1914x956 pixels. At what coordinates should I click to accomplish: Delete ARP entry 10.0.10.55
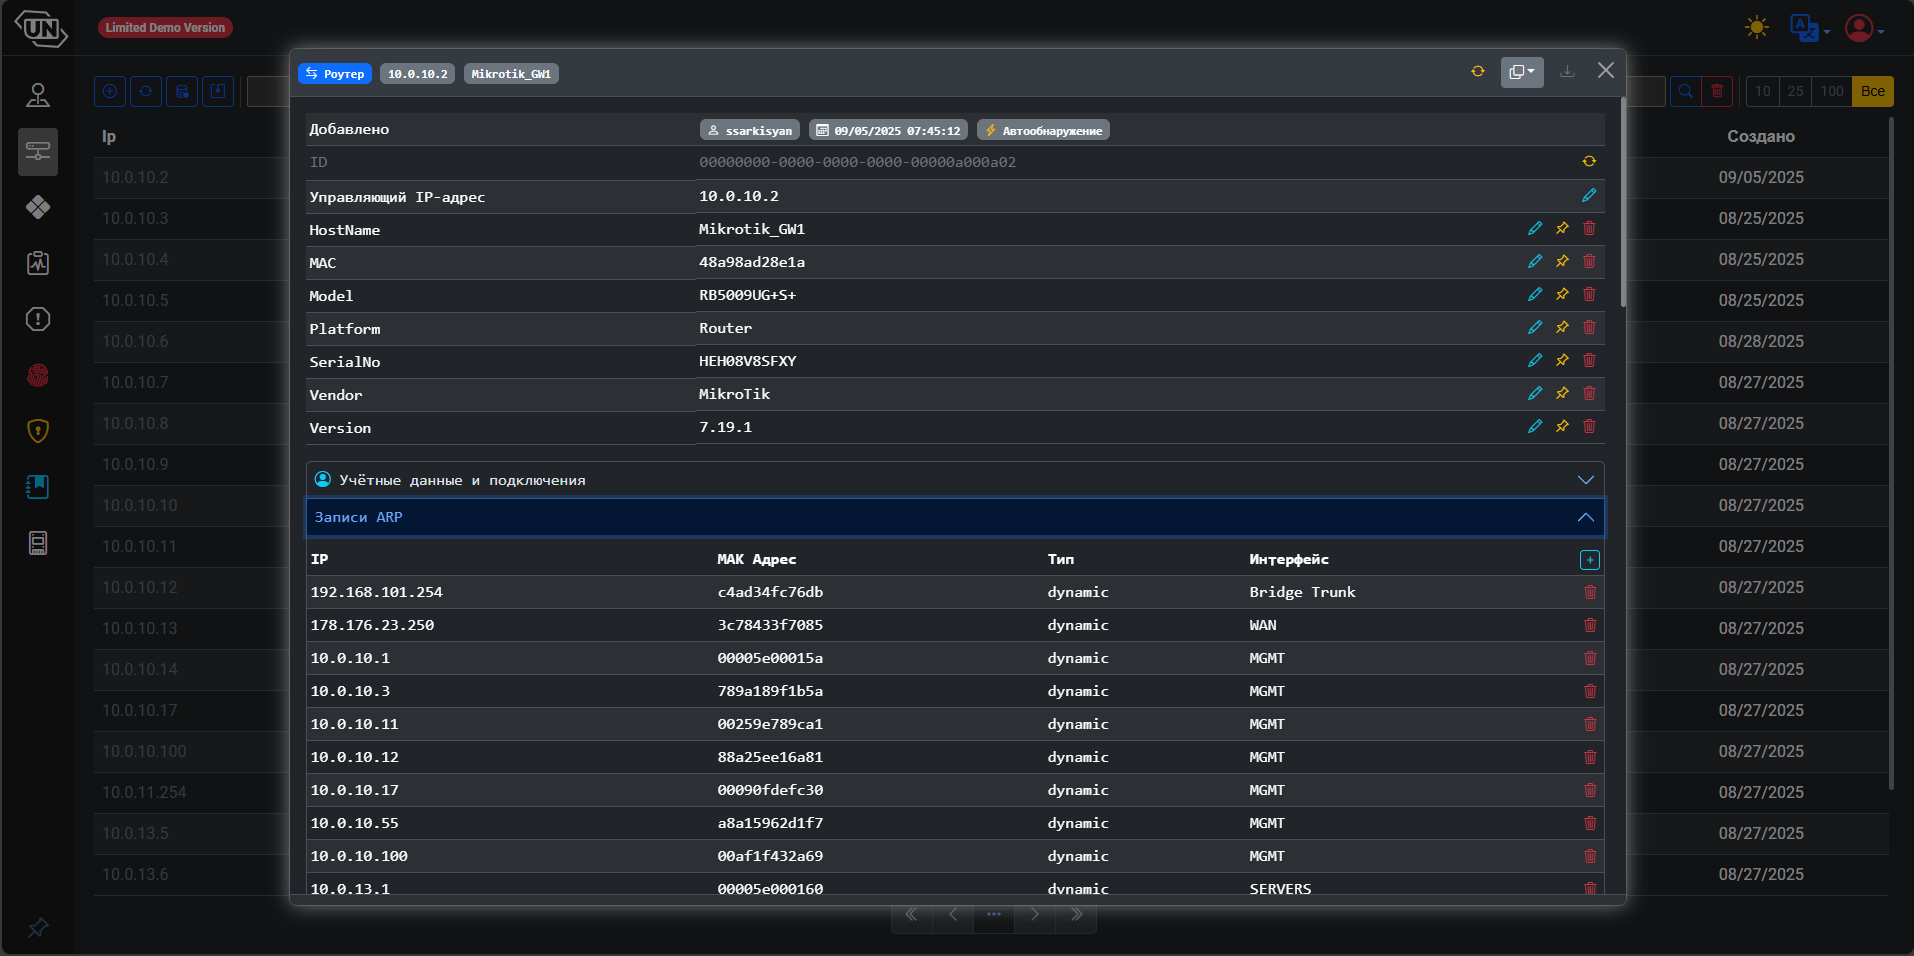(1590, 823)
